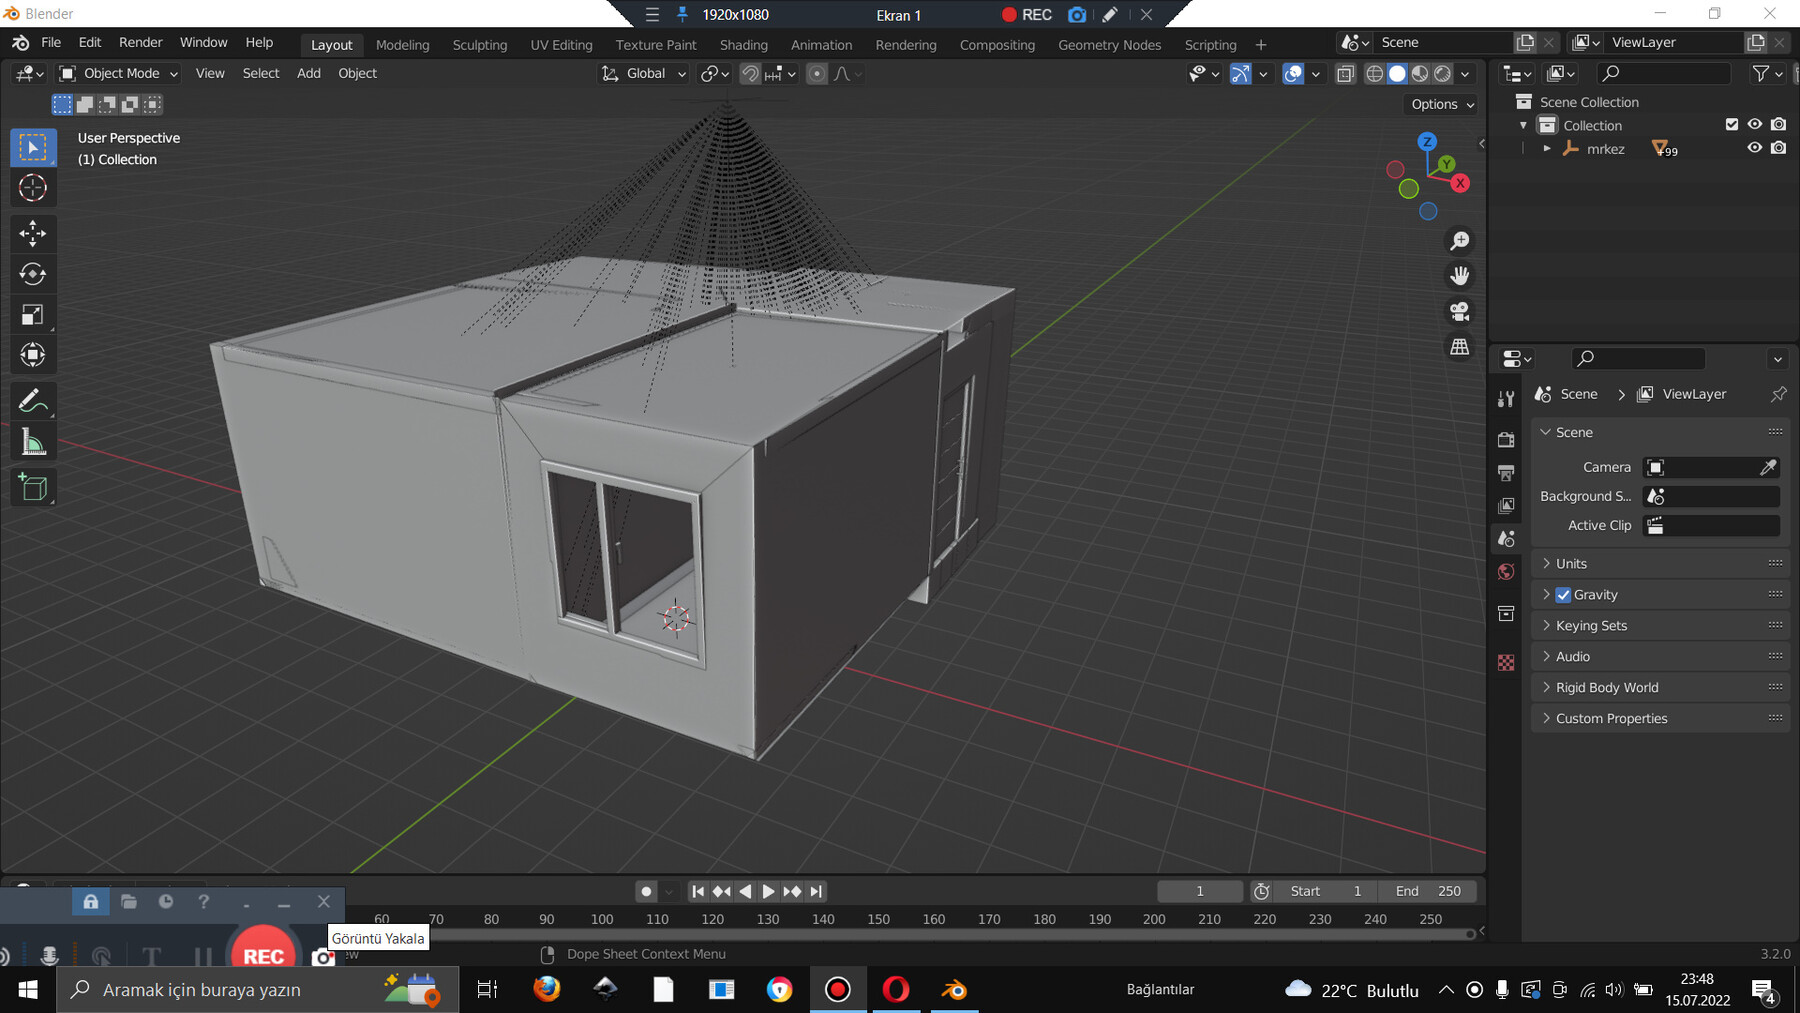Image resolution: width=1800 pixels, height=1013 pixels.
Task: Switch to the Render properties tab
Action: tap(1506, 439)
